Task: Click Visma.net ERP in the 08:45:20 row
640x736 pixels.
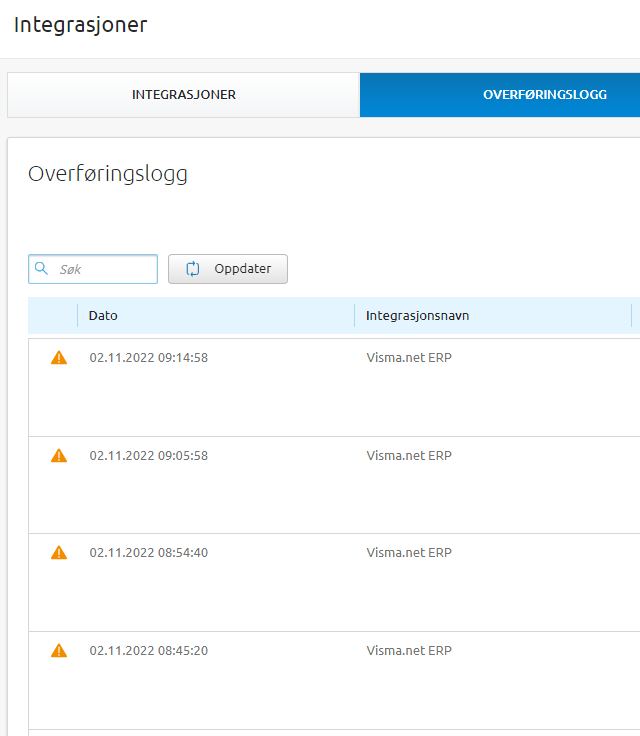Action: click(409, 651)
